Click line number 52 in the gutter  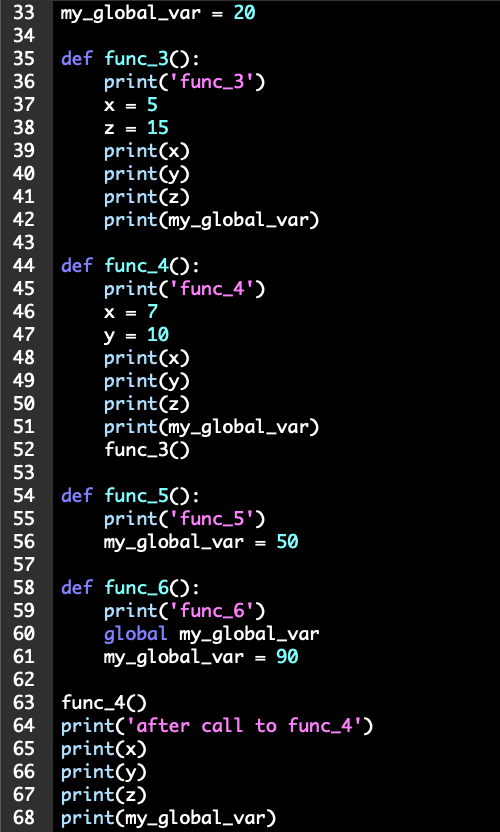pos(24,449)
